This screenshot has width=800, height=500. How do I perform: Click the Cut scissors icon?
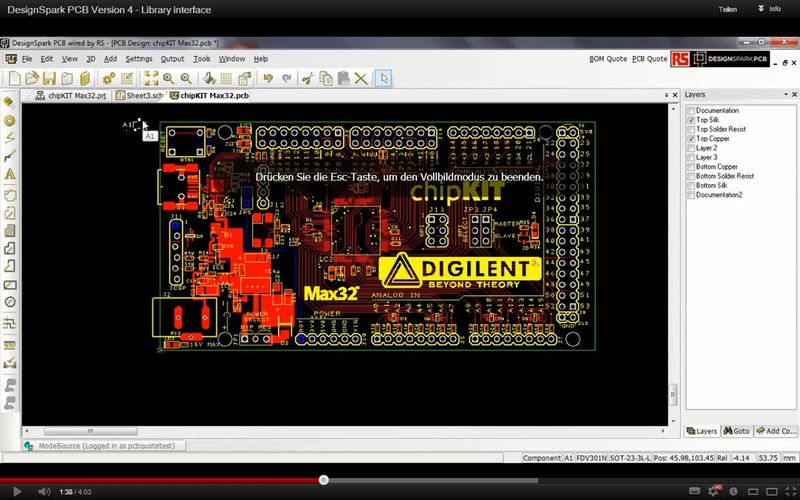point(309,78)
